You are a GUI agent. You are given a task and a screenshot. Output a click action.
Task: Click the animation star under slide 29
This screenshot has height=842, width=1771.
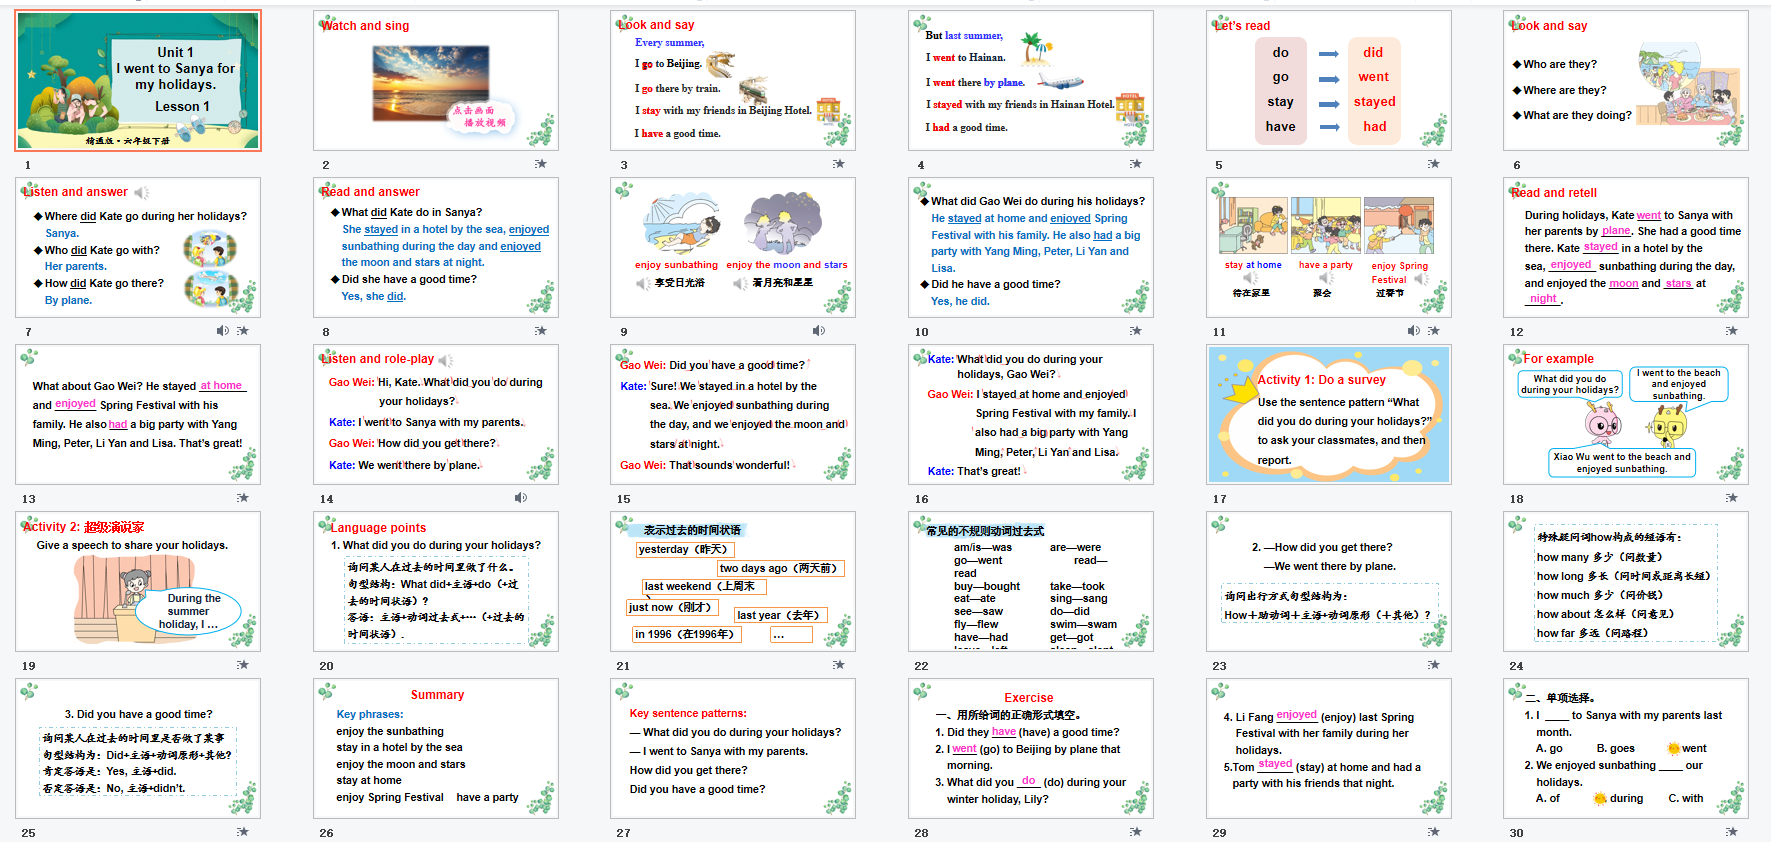(x=1433, y=831)
